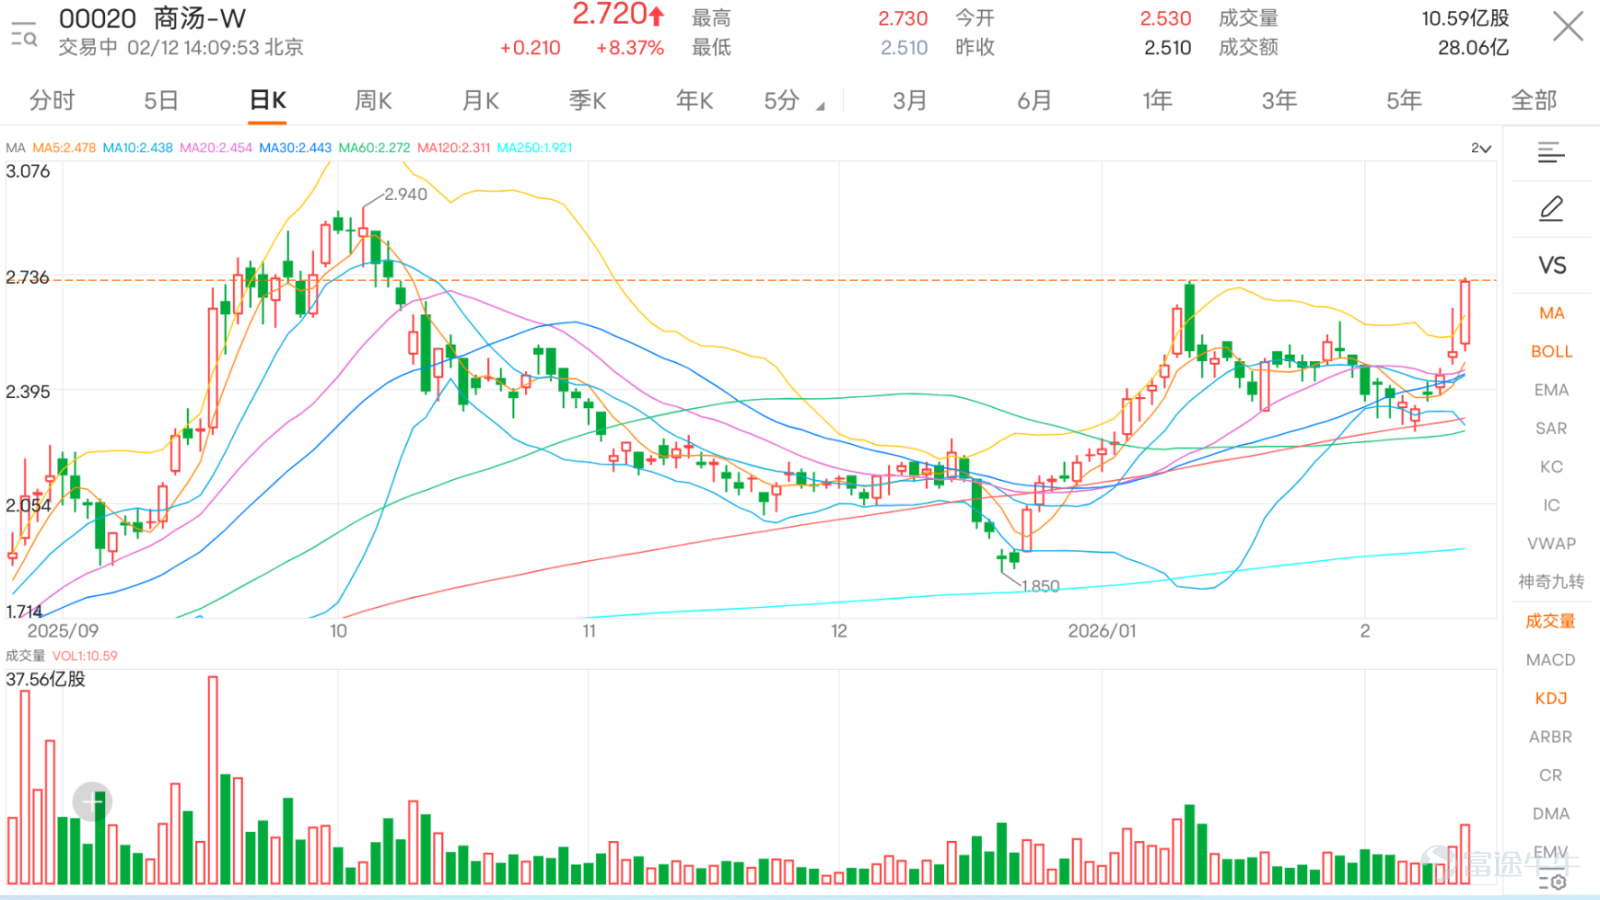Open the chart list settings icon
Viewport: 1600px width, 900px height.
click(x=1550, y=152)
